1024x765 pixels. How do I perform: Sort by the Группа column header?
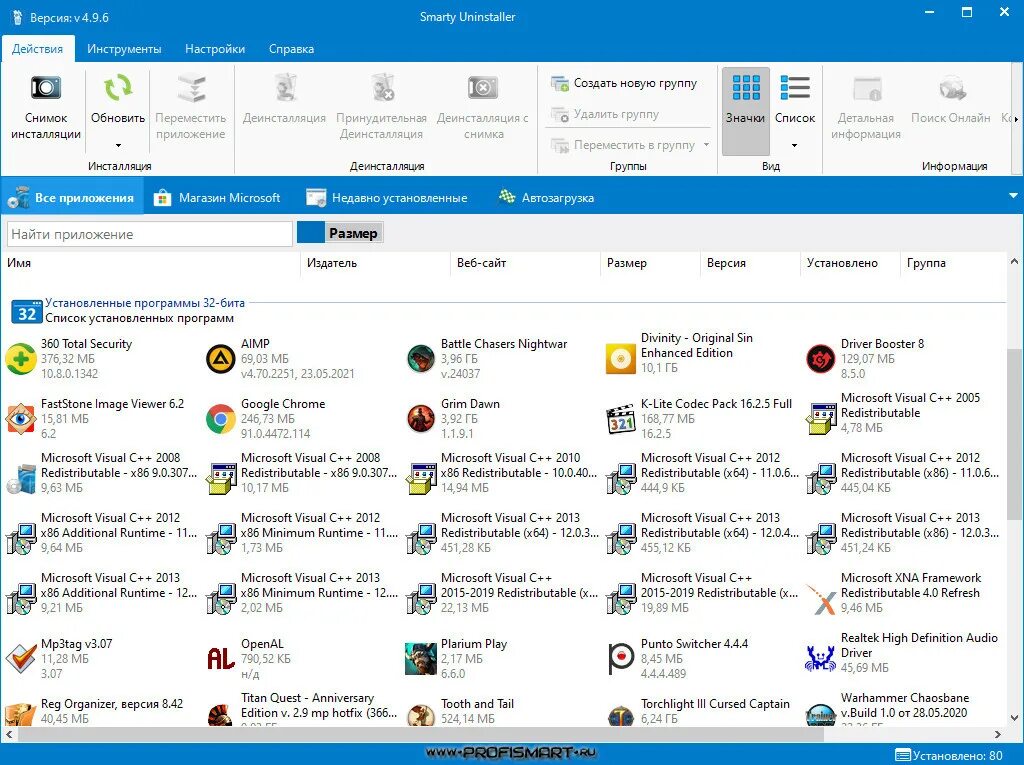tap(926, 263)
